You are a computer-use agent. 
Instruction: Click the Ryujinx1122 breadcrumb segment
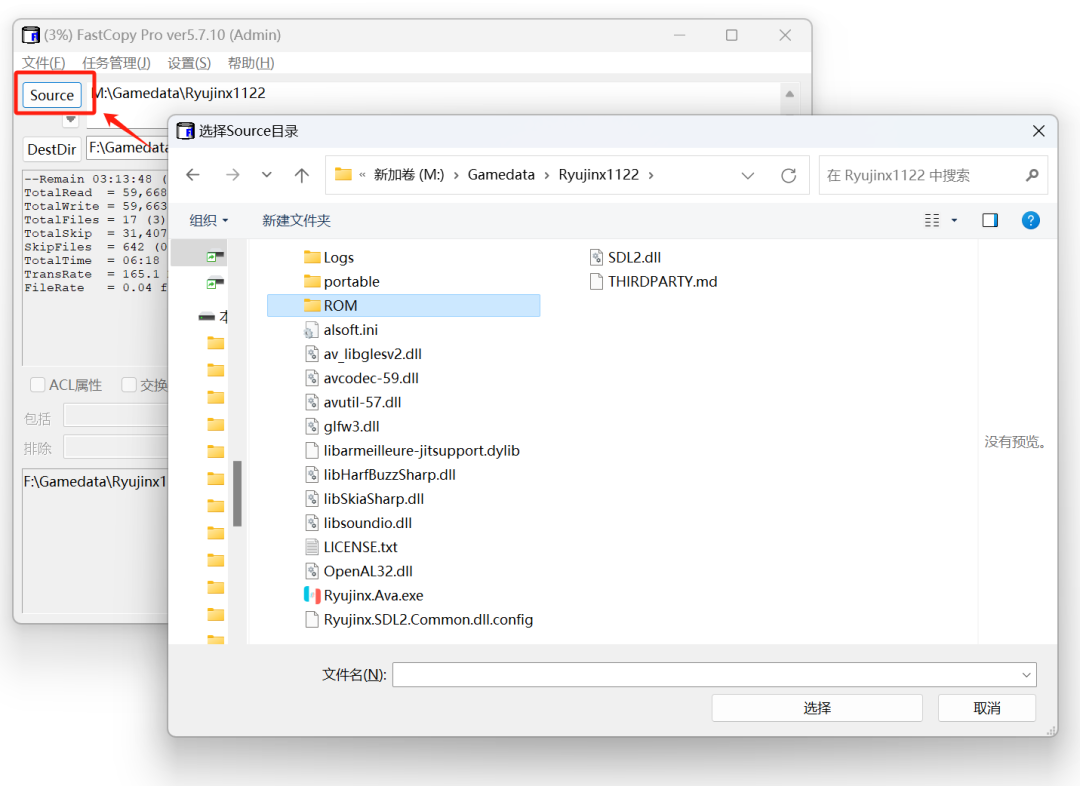[x=599, y=175]
